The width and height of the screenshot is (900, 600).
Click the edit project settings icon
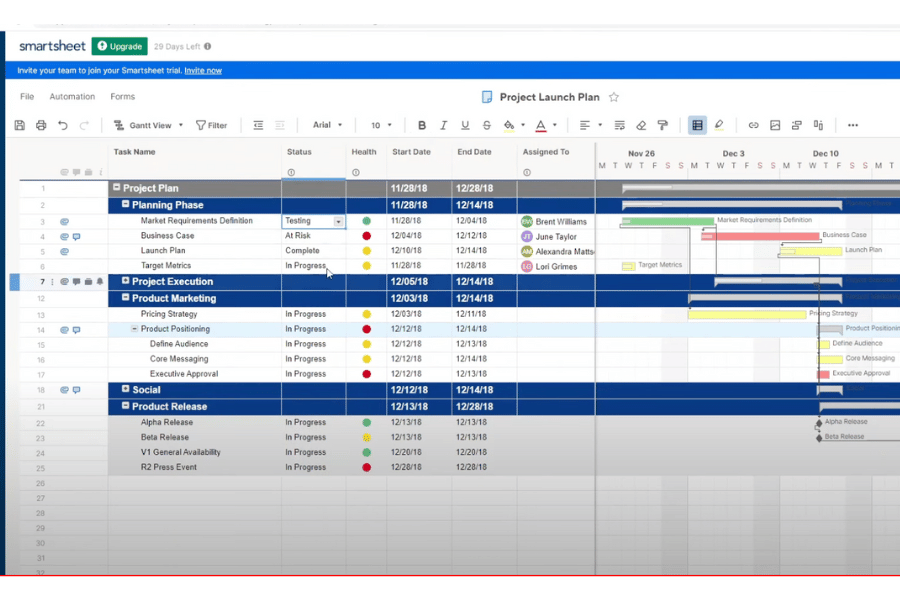tap(818, 125)
